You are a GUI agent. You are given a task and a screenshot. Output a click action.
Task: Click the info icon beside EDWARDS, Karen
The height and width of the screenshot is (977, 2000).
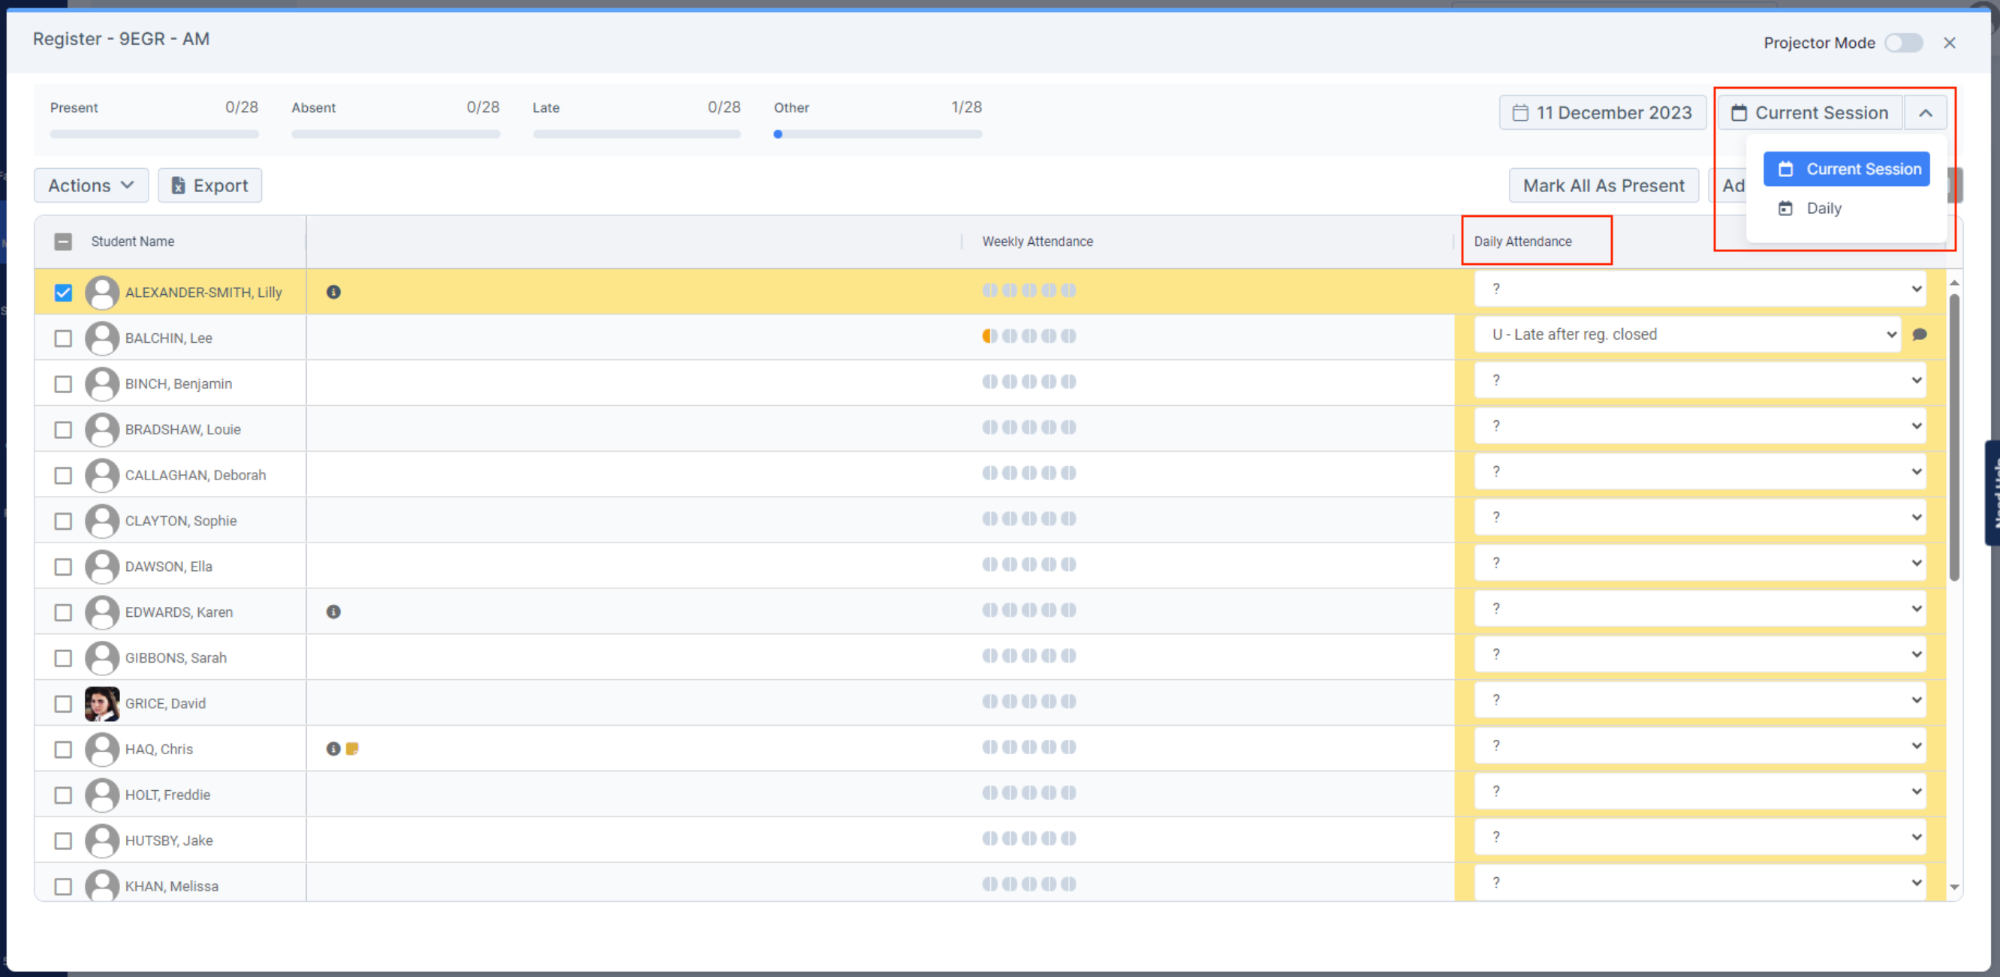pyautogui.click(x=333, y=610)
